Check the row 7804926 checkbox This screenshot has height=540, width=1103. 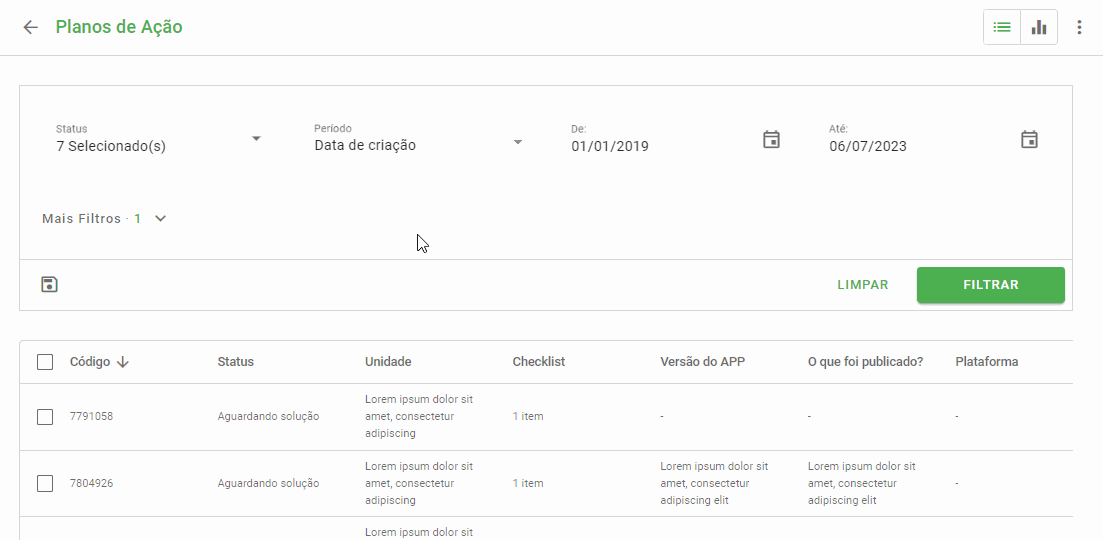pyautogui.click(x=45, y=483)
